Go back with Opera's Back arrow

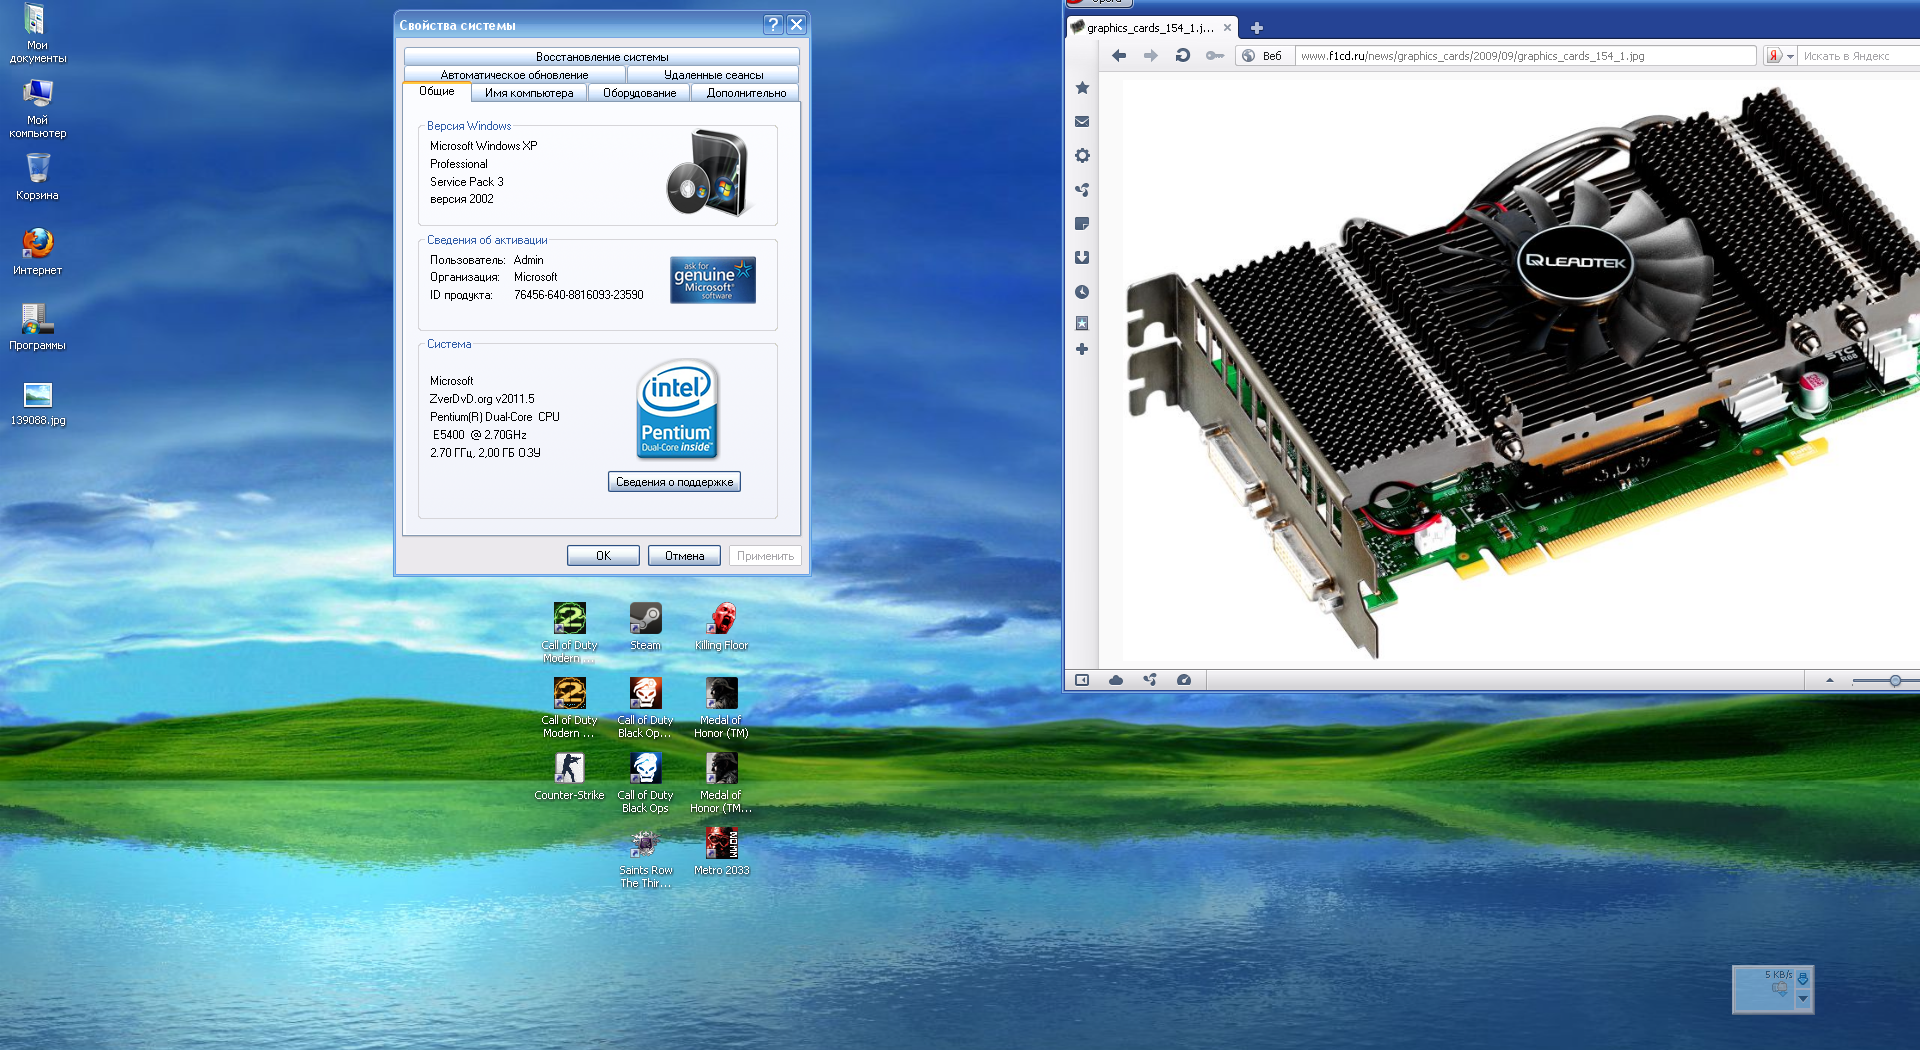(x=1119, y=56)
